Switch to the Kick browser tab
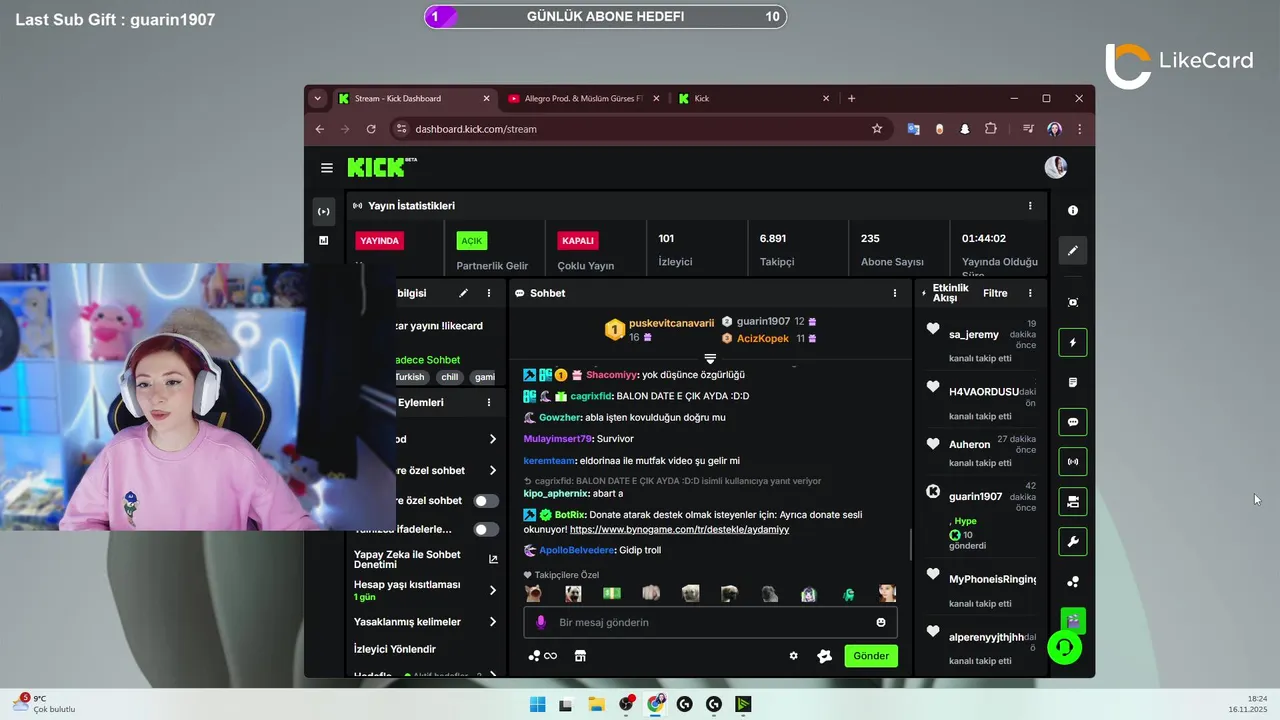1280x720 pixels. [754, 99]
